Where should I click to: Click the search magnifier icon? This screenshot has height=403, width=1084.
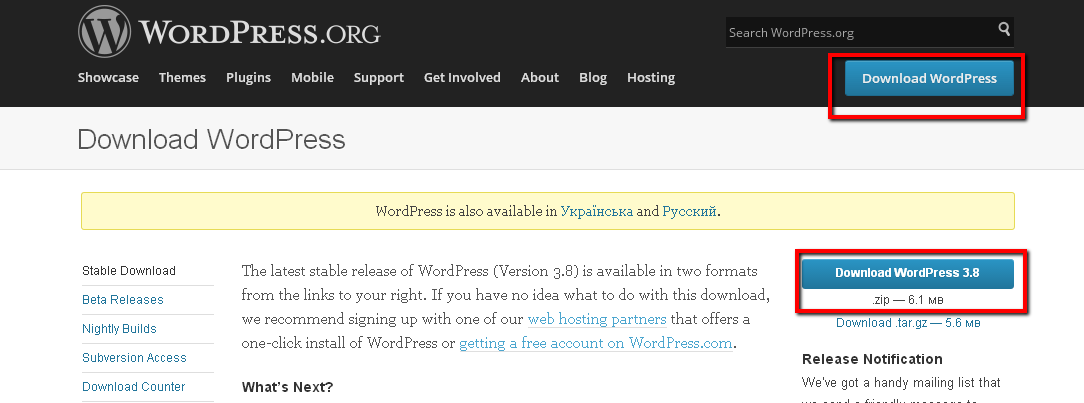pos(1004,29)
